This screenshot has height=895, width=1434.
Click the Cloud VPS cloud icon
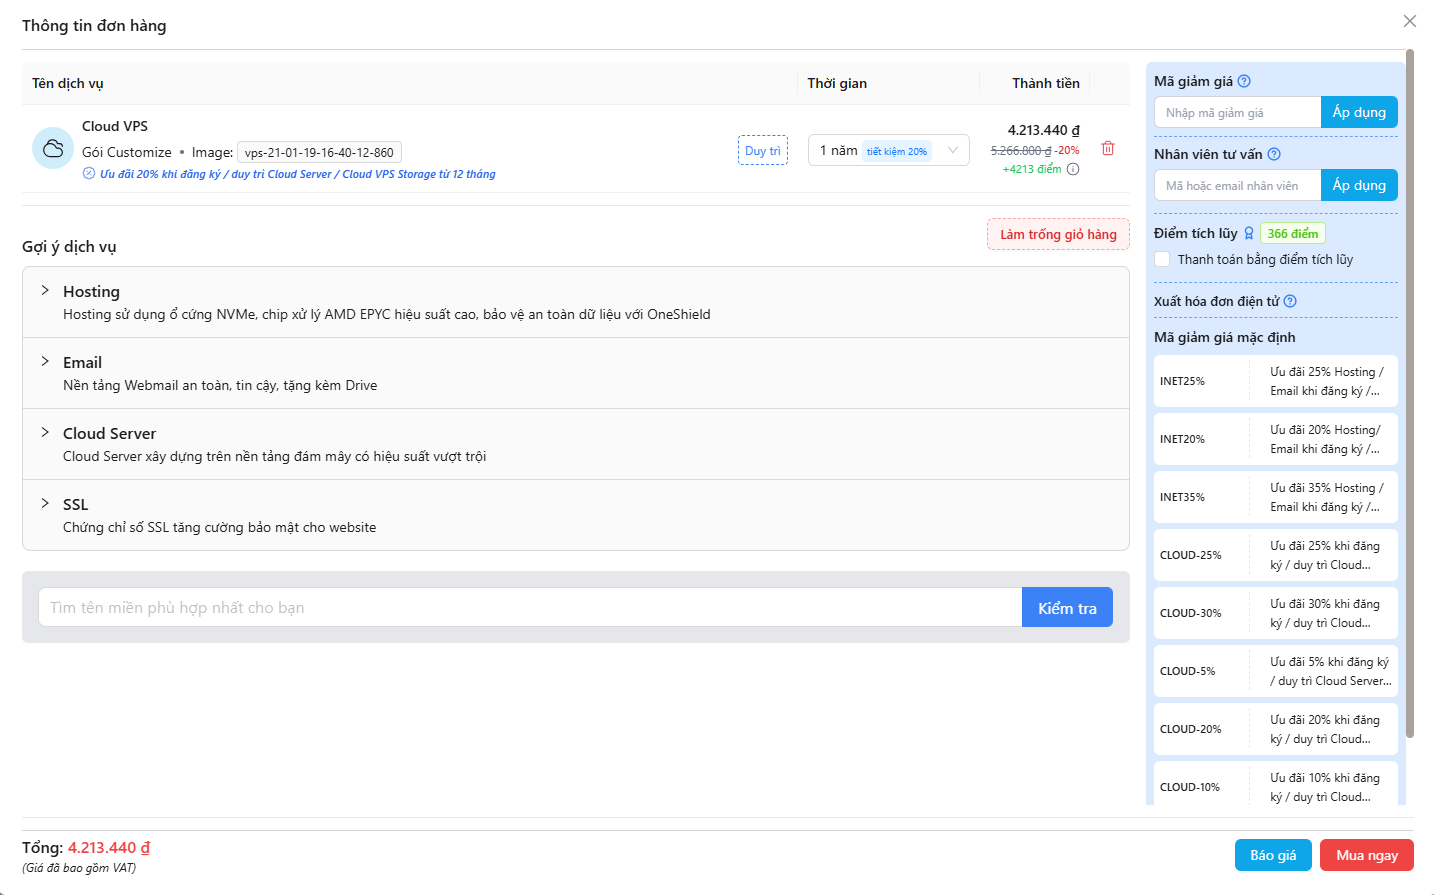(53, 149)
